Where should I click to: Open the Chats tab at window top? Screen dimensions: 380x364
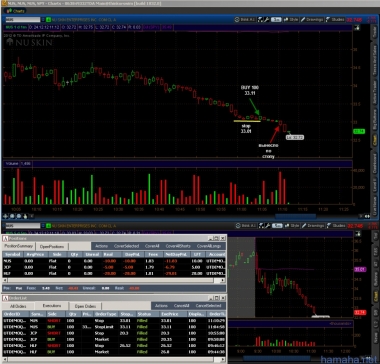click(15, 11)
